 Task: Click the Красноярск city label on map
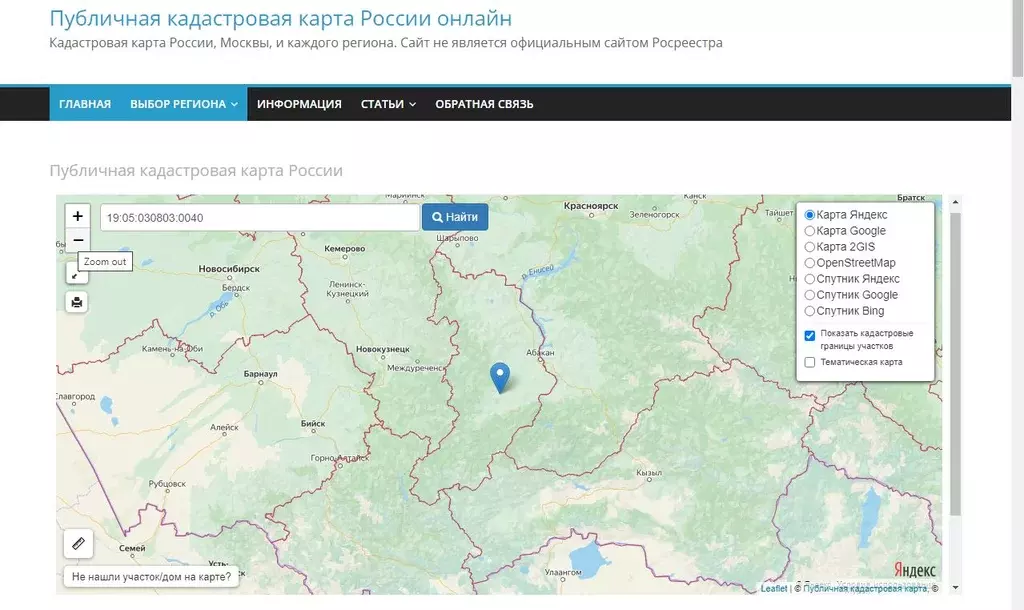tap(591, 206)
